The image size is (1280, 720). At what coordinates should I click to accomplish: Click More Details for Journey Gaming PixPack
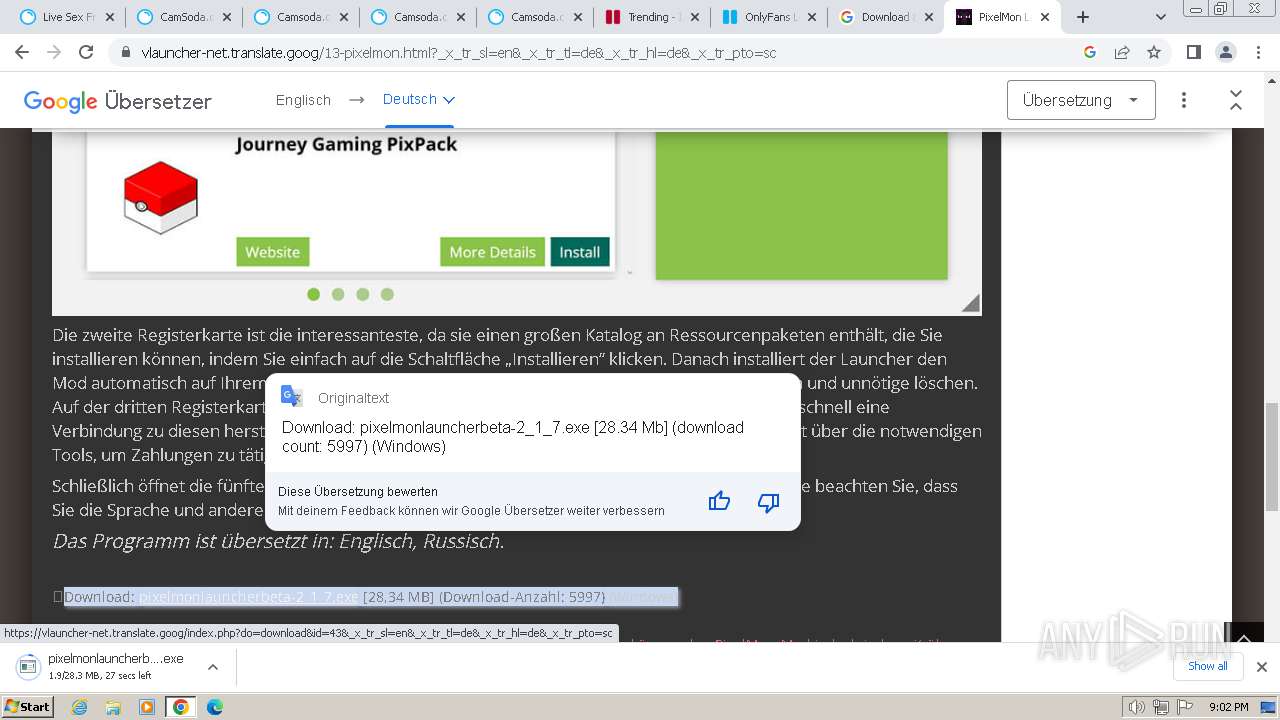click(493, 252)
